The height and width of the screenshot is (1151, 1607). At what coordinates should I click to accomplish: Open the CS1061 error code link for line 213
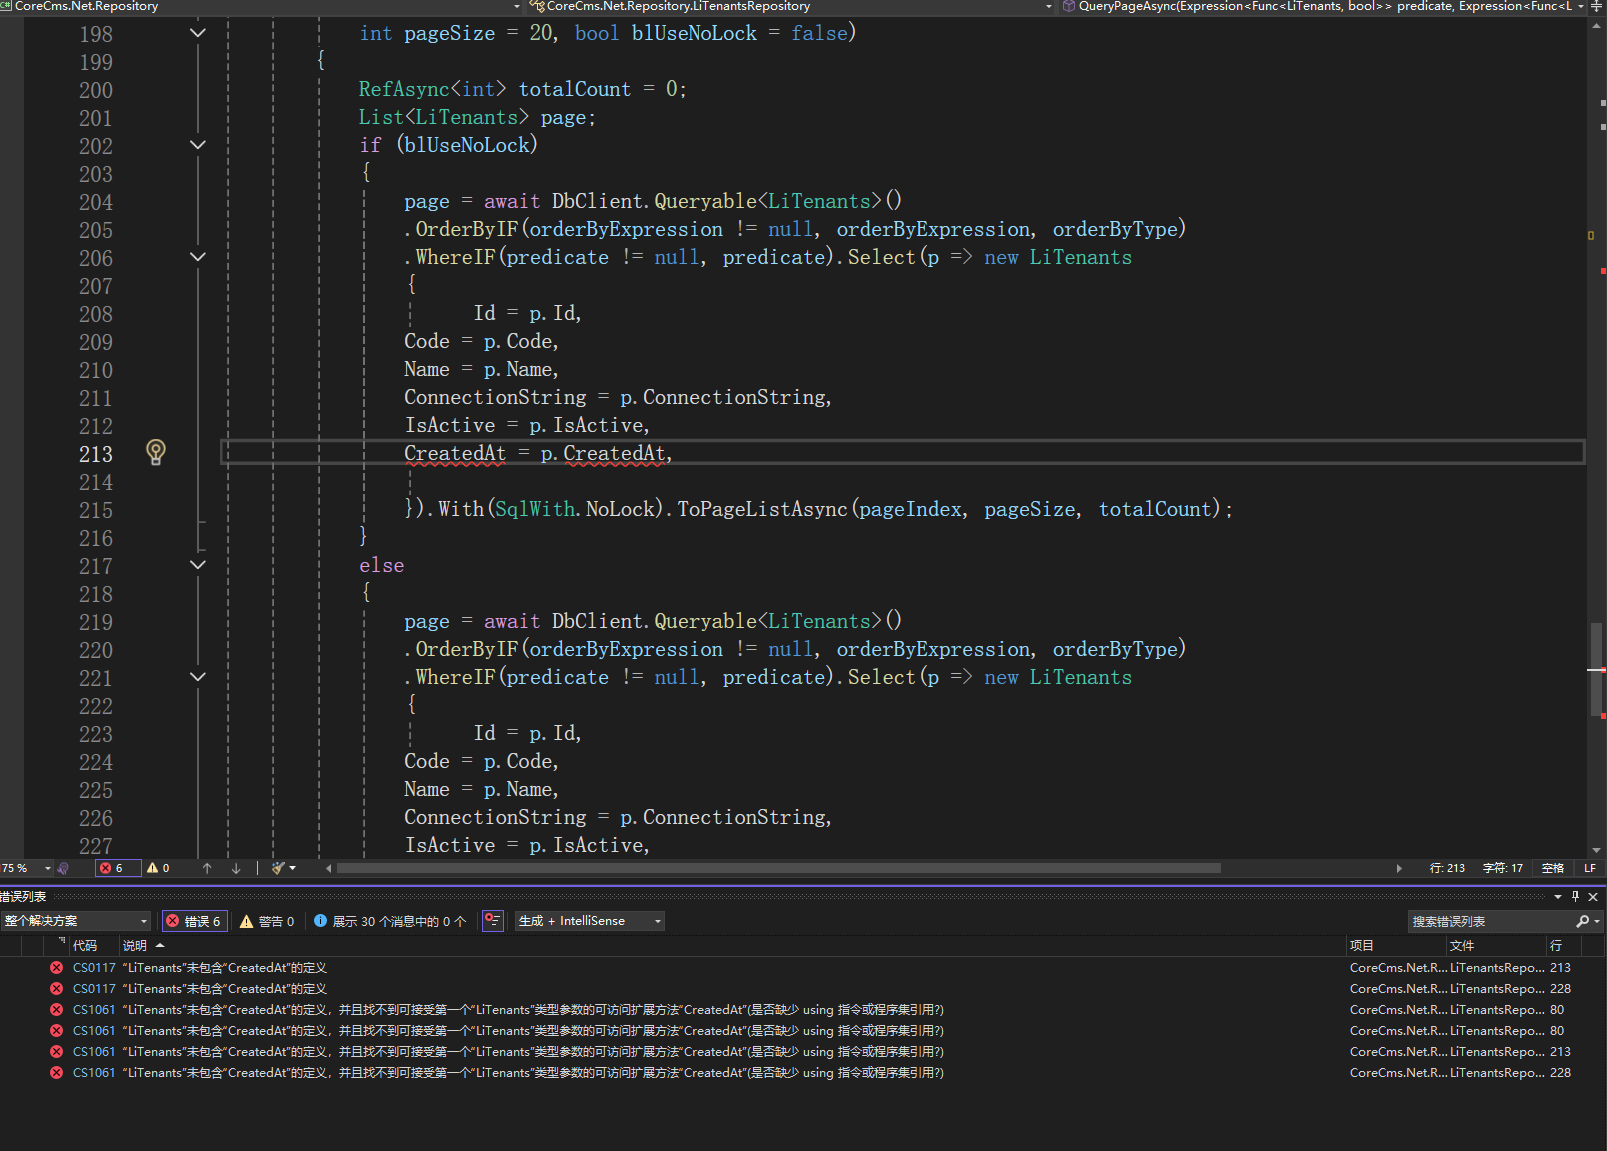[x=94, y=1052]
